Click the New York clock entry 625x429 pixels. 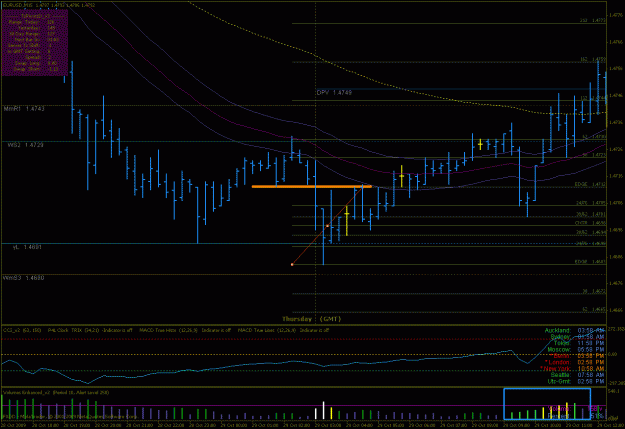click(x=572, y=368)
